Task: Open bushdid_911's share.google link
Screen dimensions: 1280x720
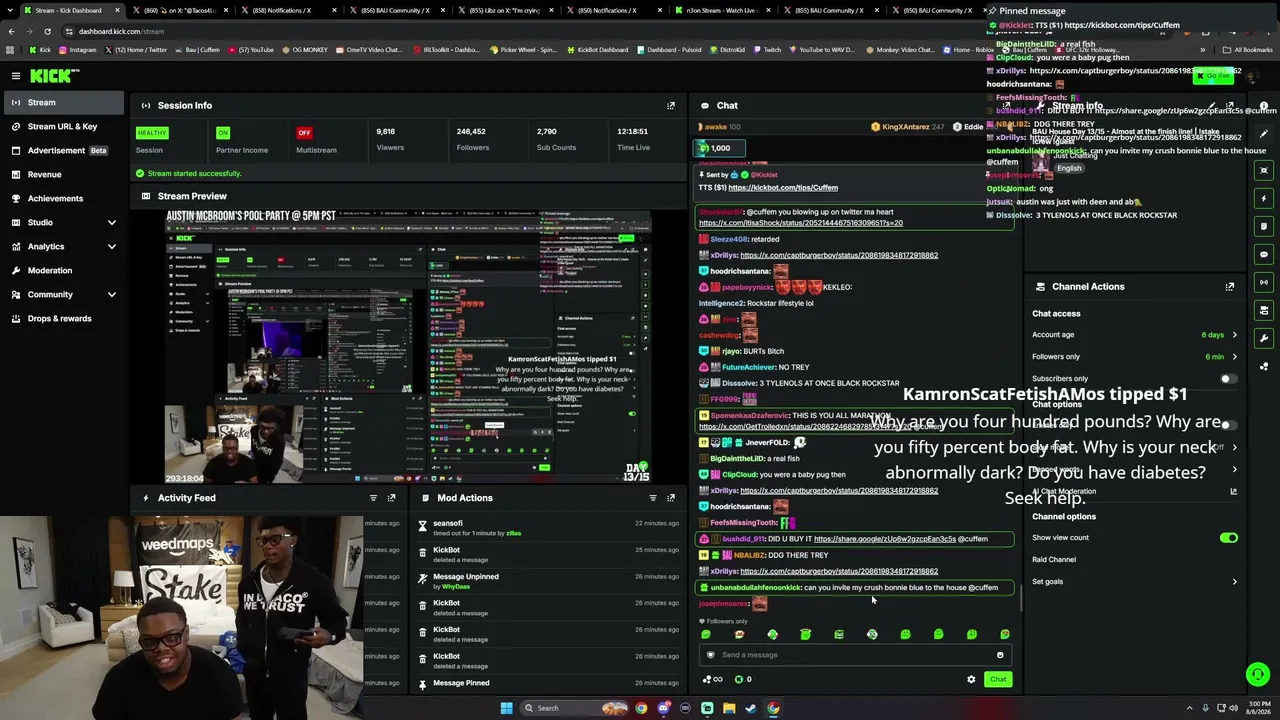Action: pos(885,539)
